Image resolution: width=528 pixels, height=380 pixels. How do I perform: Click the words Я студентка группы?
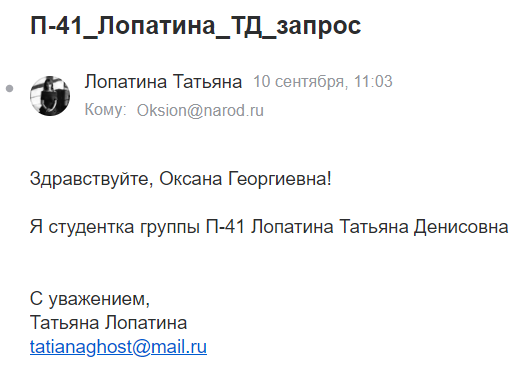[x=115, y=227]
